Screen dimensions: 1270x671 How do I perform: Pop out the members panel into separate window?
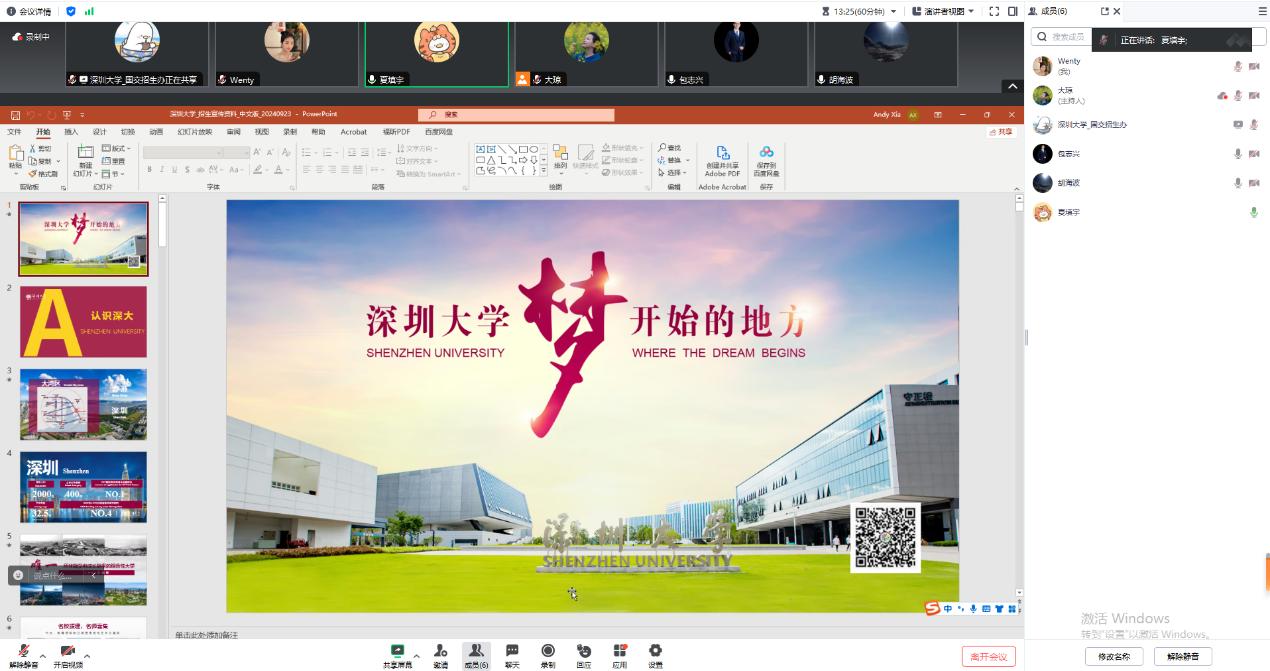click(1105, 11)
